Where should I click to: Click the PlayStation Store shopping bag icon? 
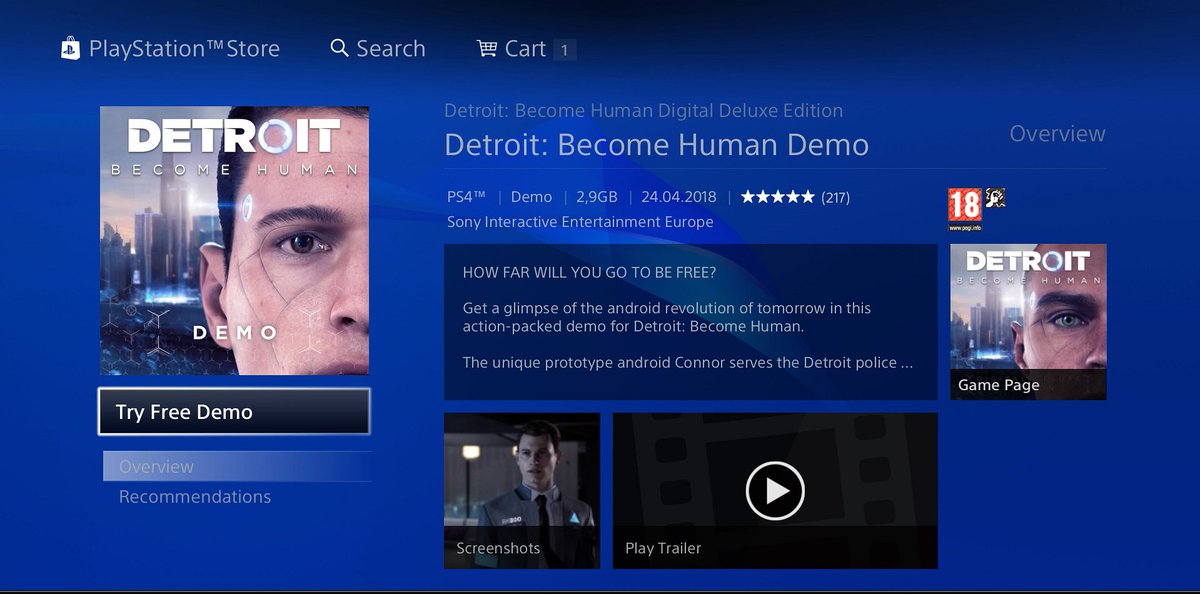point(70,49)
